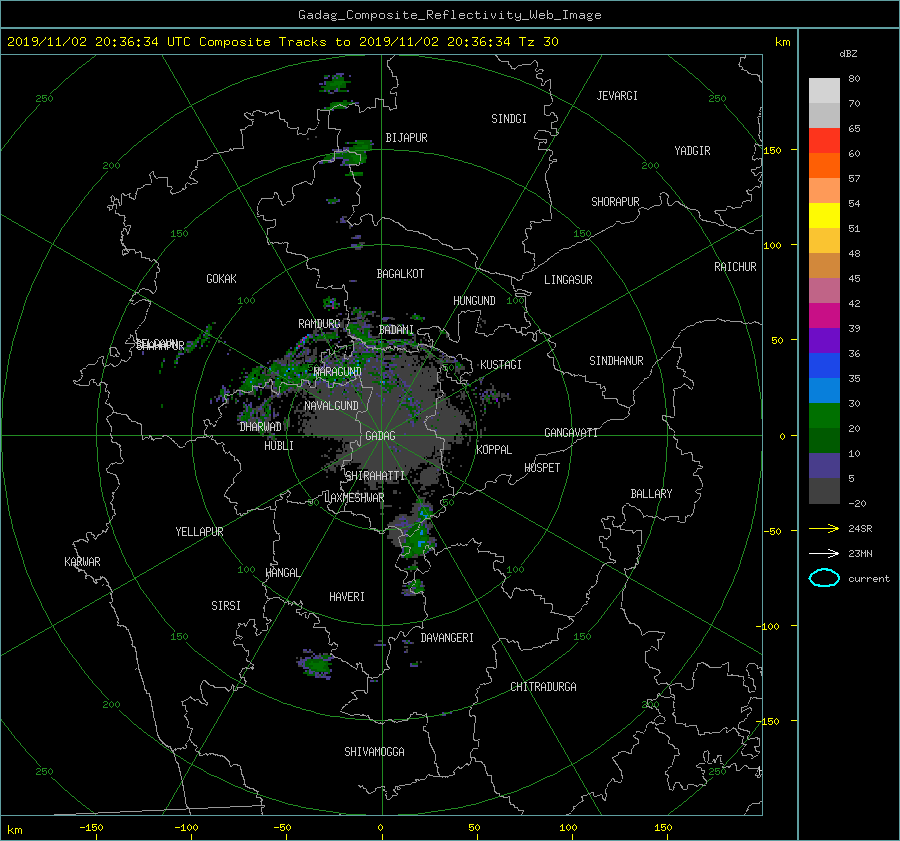Click the NAVALGUND city label
The height and width of the screenshot is (841, 900).
coord(331,406)
